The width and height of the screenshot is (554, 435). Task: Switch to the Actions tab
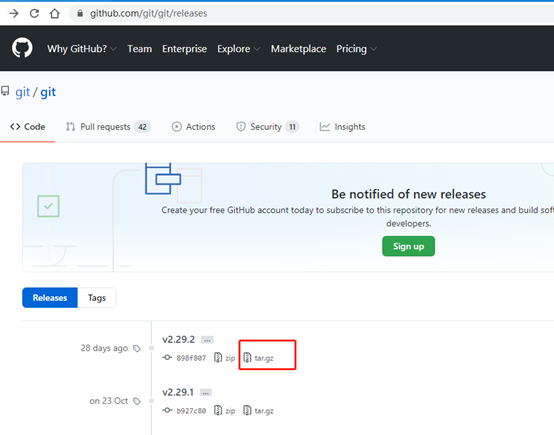point(193,127)
